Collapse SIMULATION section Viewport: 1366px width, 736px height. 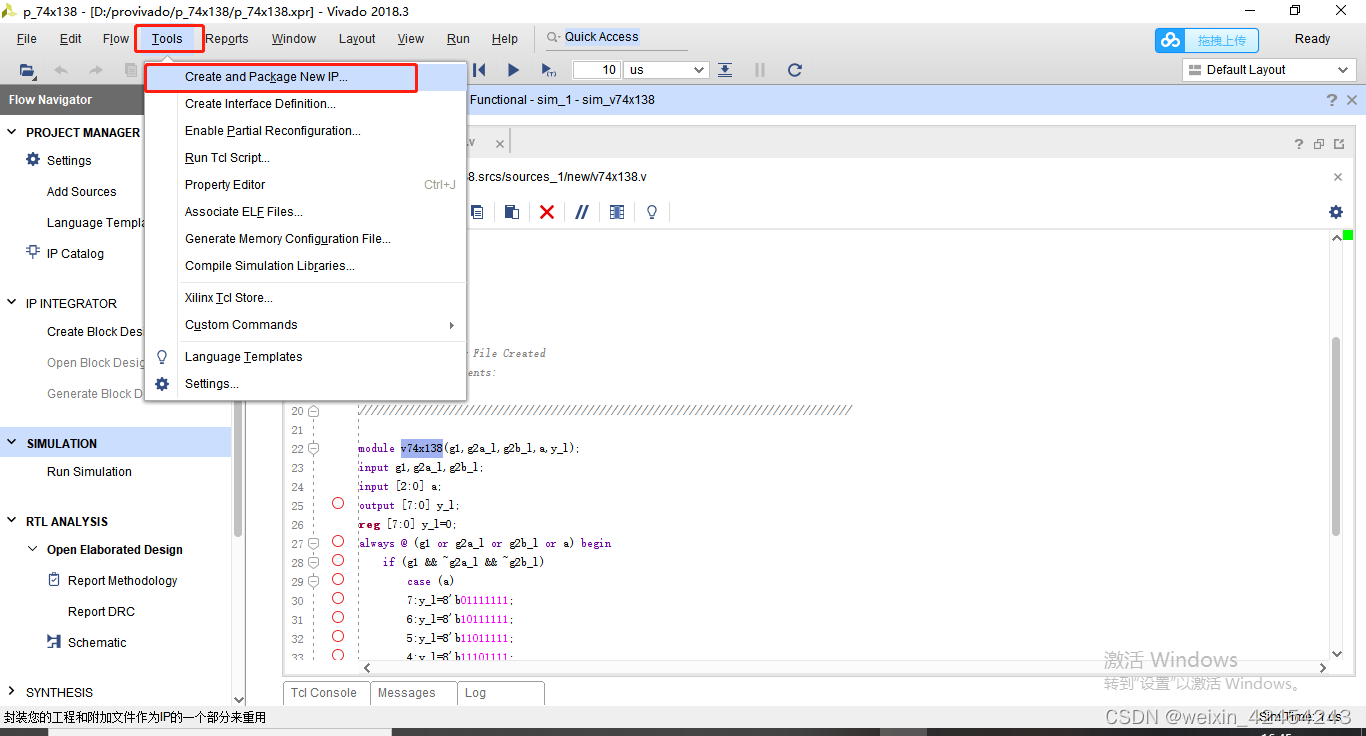(x=12, y=444)
